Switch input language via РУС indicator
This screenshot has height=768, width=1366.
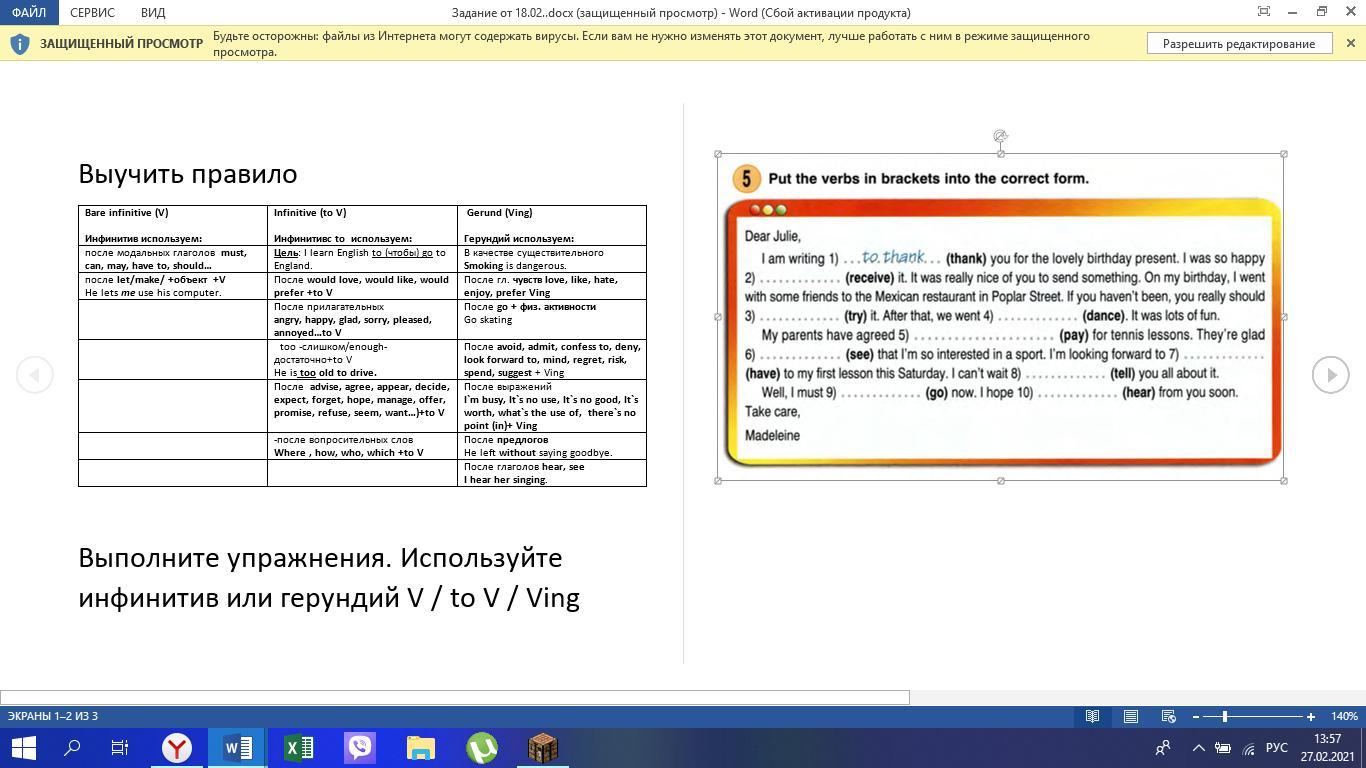(1276, 748)
